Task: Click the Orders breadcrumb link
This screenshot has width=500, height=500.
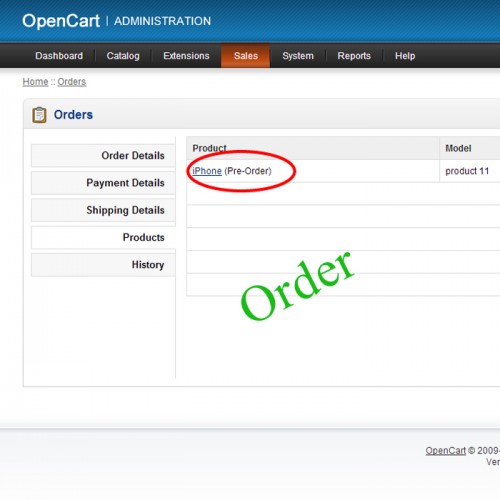Action: click(x=72, y=82)
